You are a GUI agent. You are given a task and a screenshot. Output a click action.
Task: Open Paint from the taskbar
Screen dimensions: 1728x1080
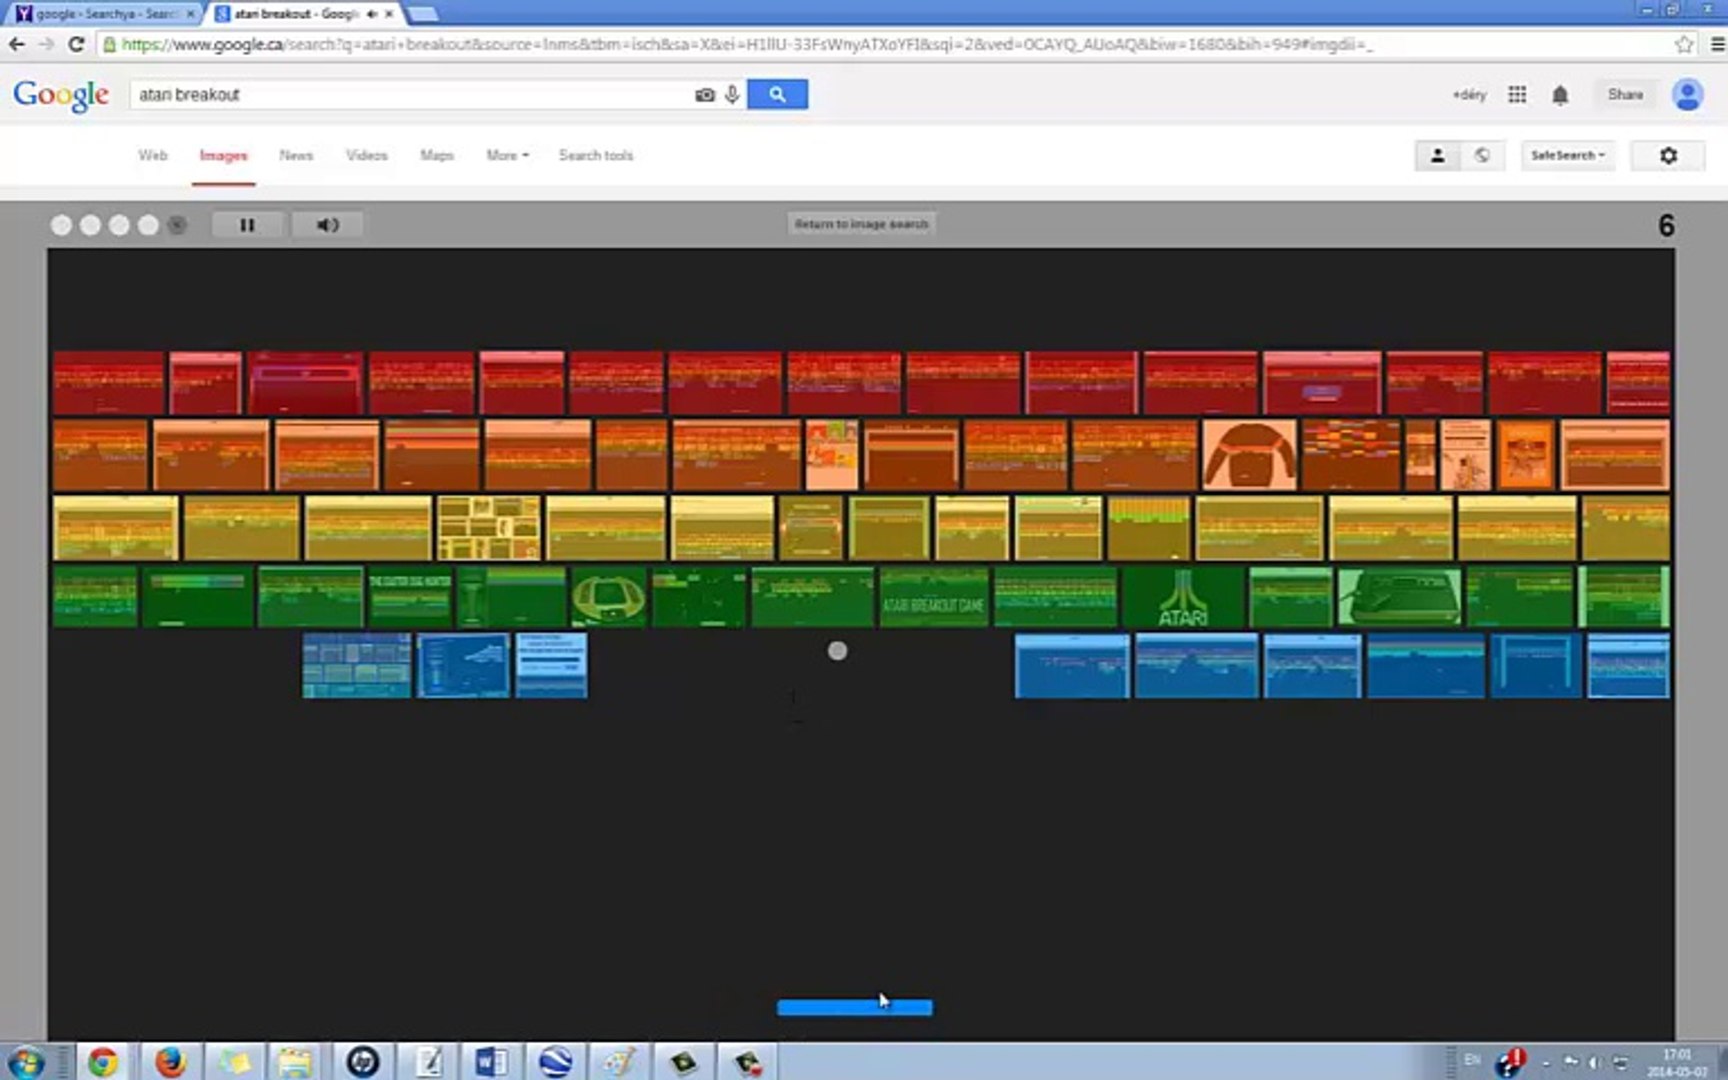619,1061
